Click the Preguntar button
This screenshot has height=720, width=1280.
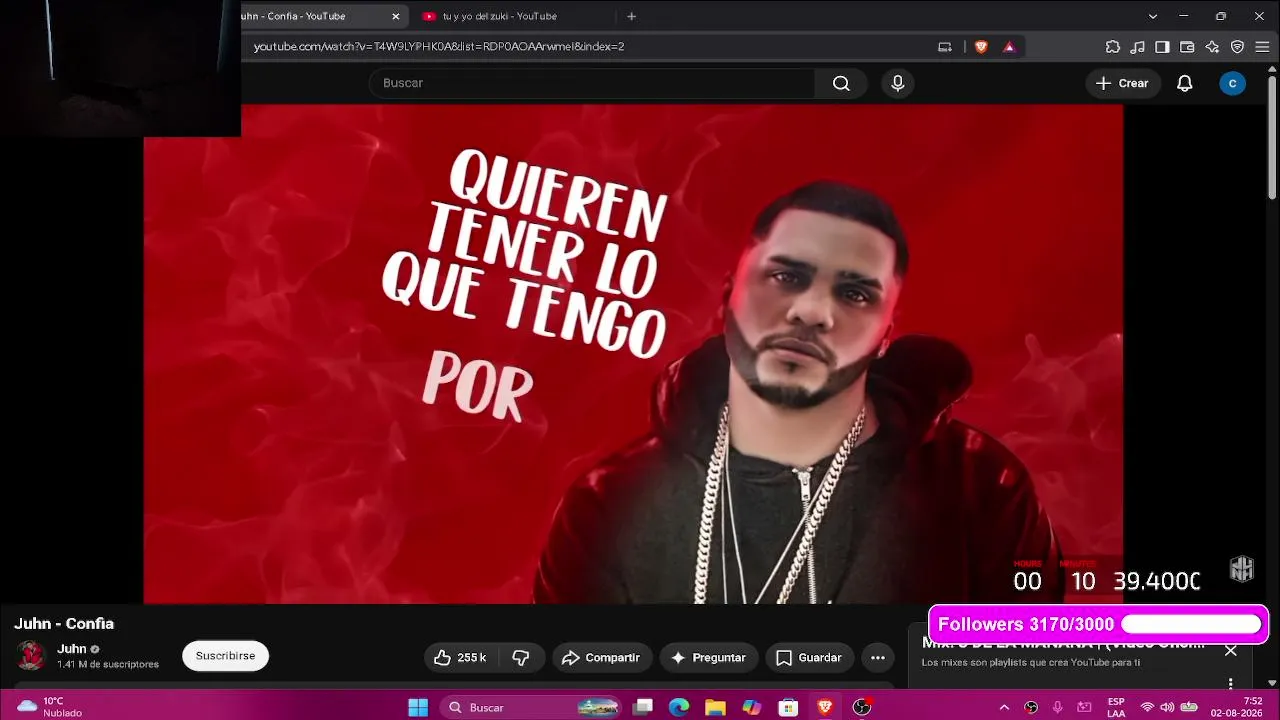click(708, 657)
